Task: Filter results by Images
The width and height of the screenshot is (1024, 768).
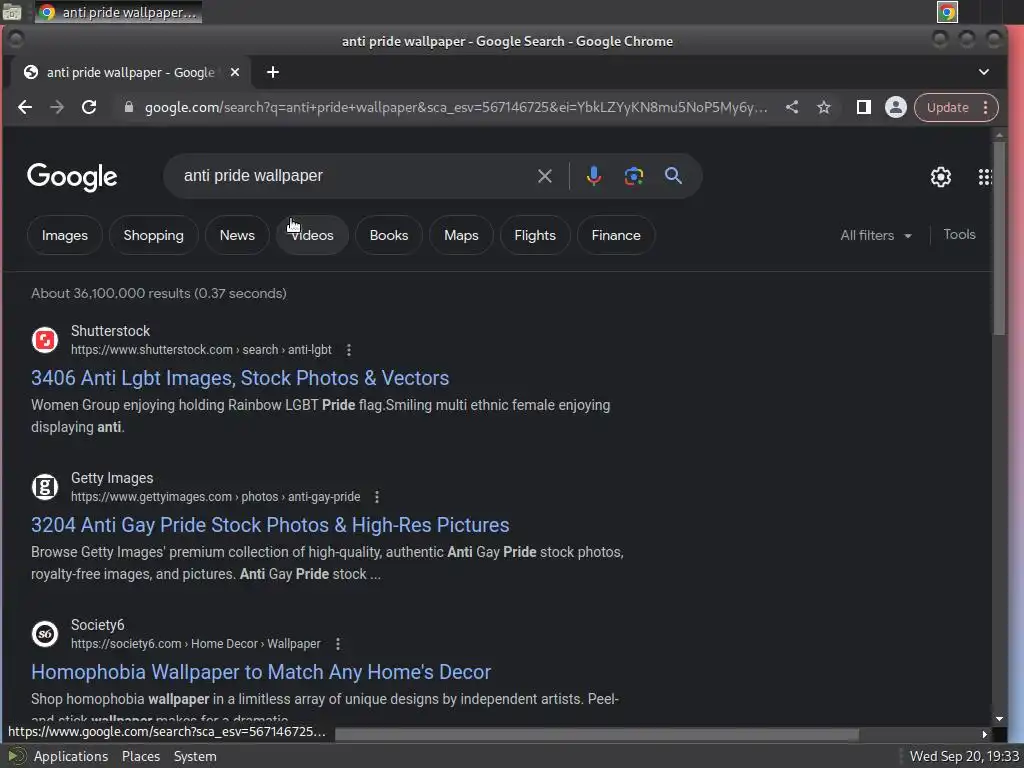Action: [65, 235]
